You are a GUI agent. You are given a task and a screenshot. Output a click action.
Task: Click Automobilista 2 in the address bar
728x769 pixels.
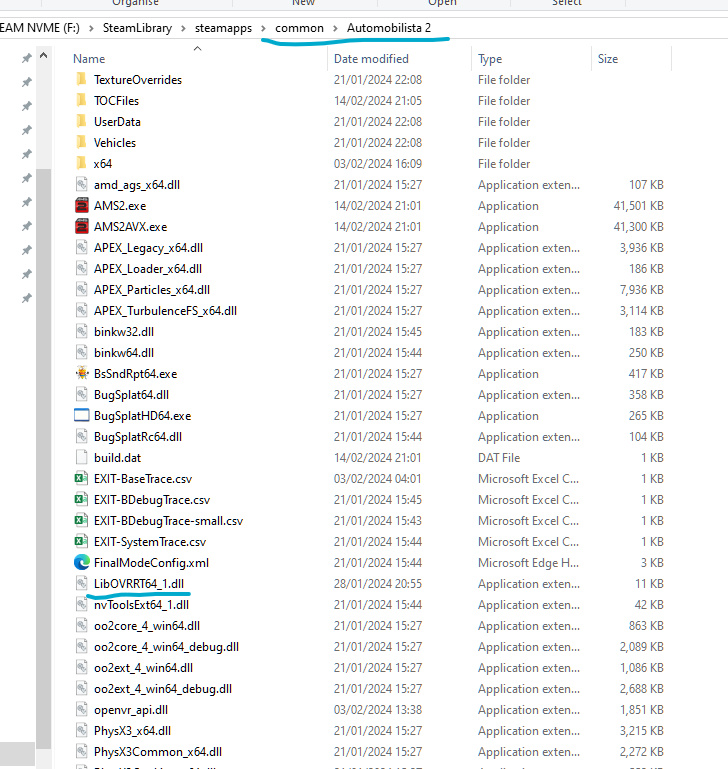pyautogui.click(x=389, y=28)
